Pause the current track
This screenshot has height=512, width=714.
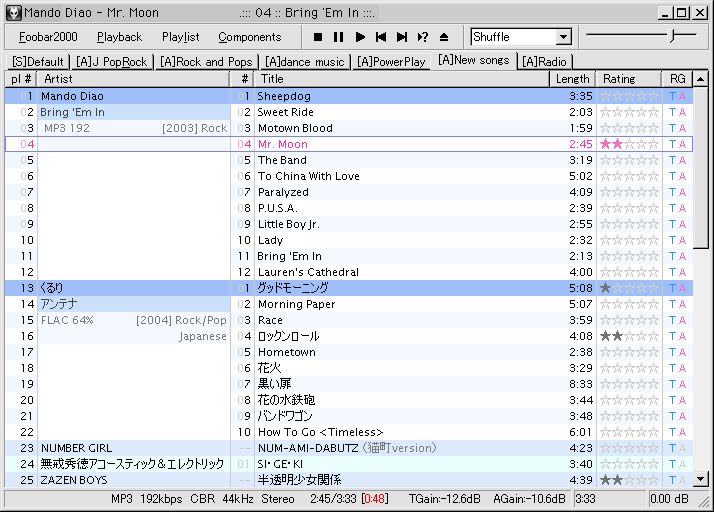(338, 37)
